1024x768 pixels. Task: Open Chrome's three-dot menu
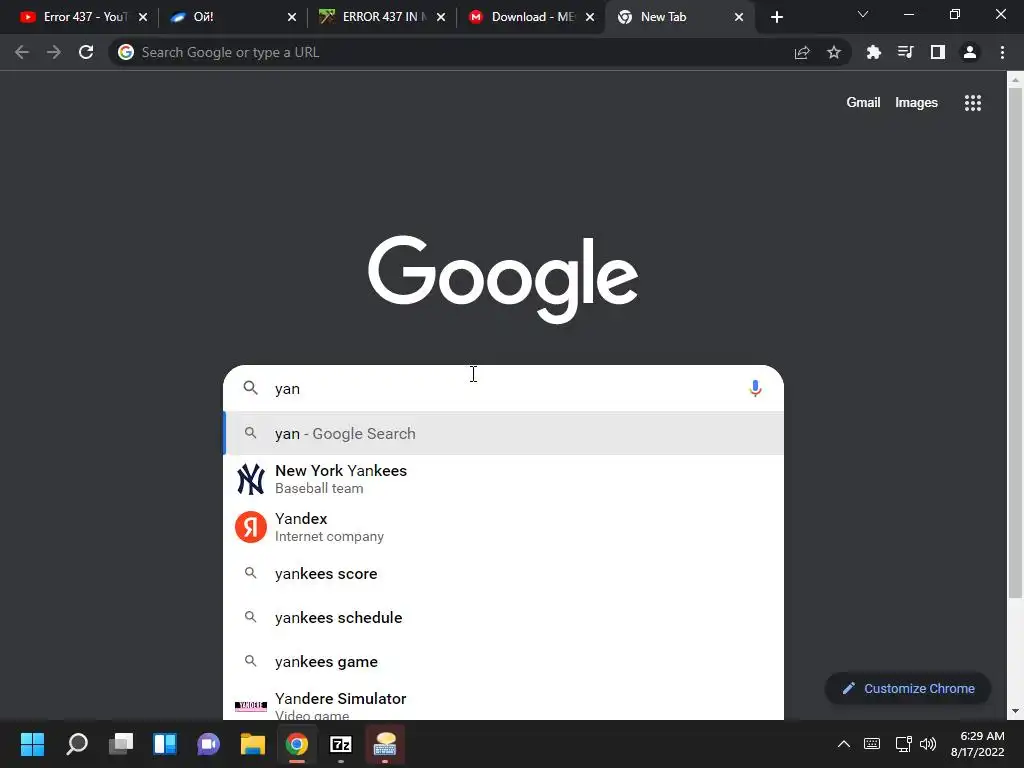coord(1002,52)
